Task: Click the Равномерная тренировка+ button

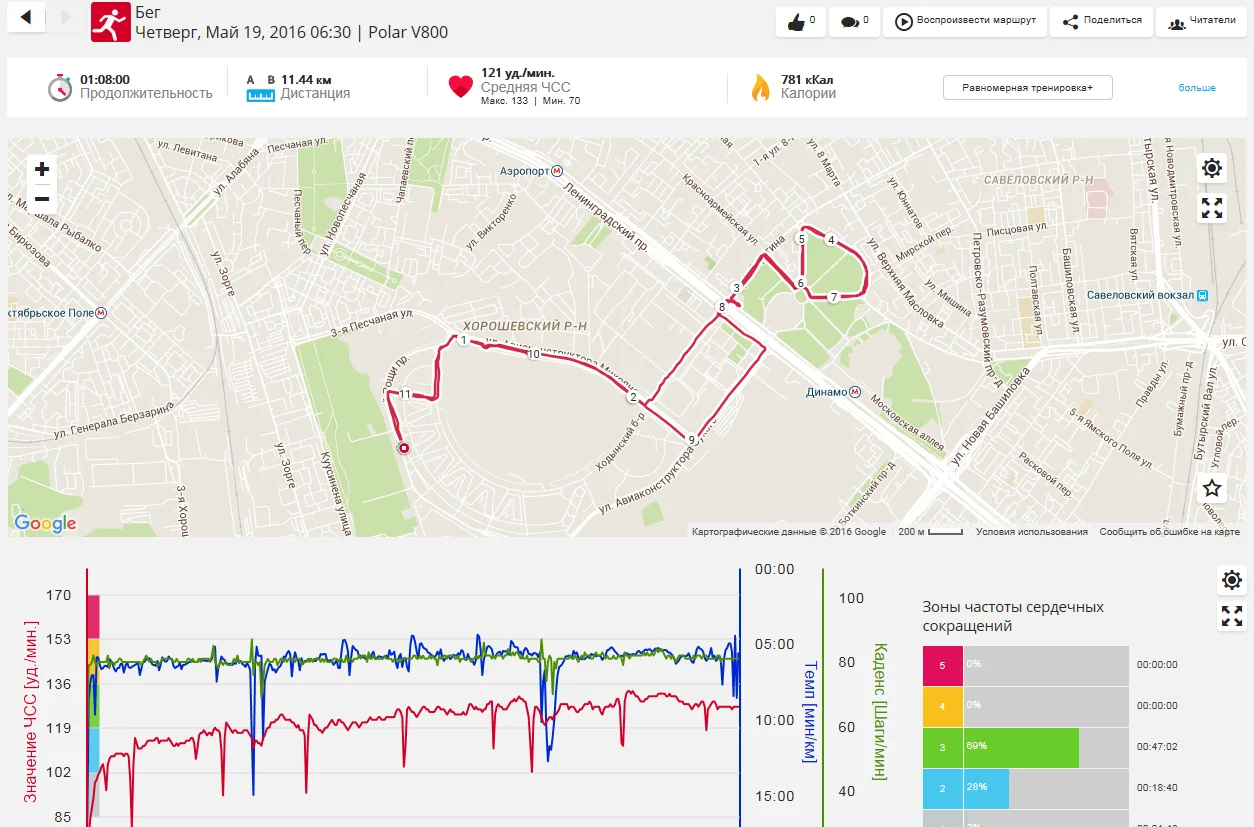Action: (1027, 88)
